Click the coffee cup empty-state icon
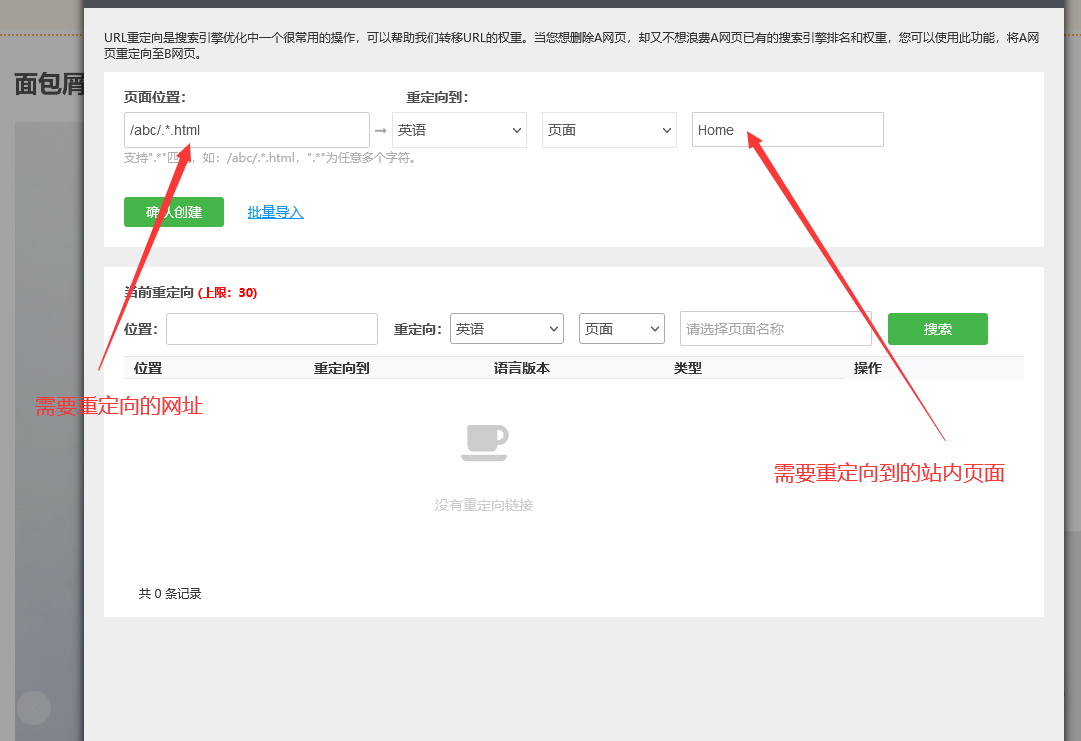1081x741 pixels. [x=484, y=442]
